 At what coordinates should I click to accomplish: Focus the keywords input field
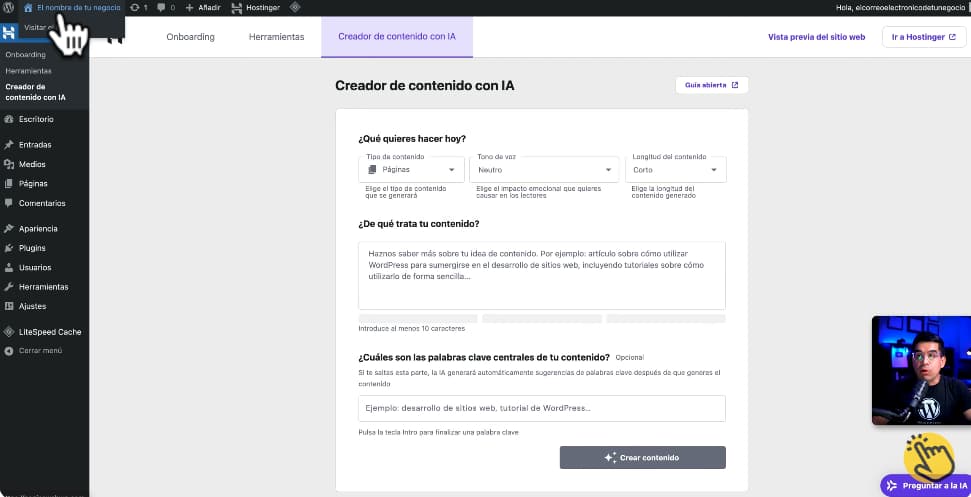pos(542,408)
